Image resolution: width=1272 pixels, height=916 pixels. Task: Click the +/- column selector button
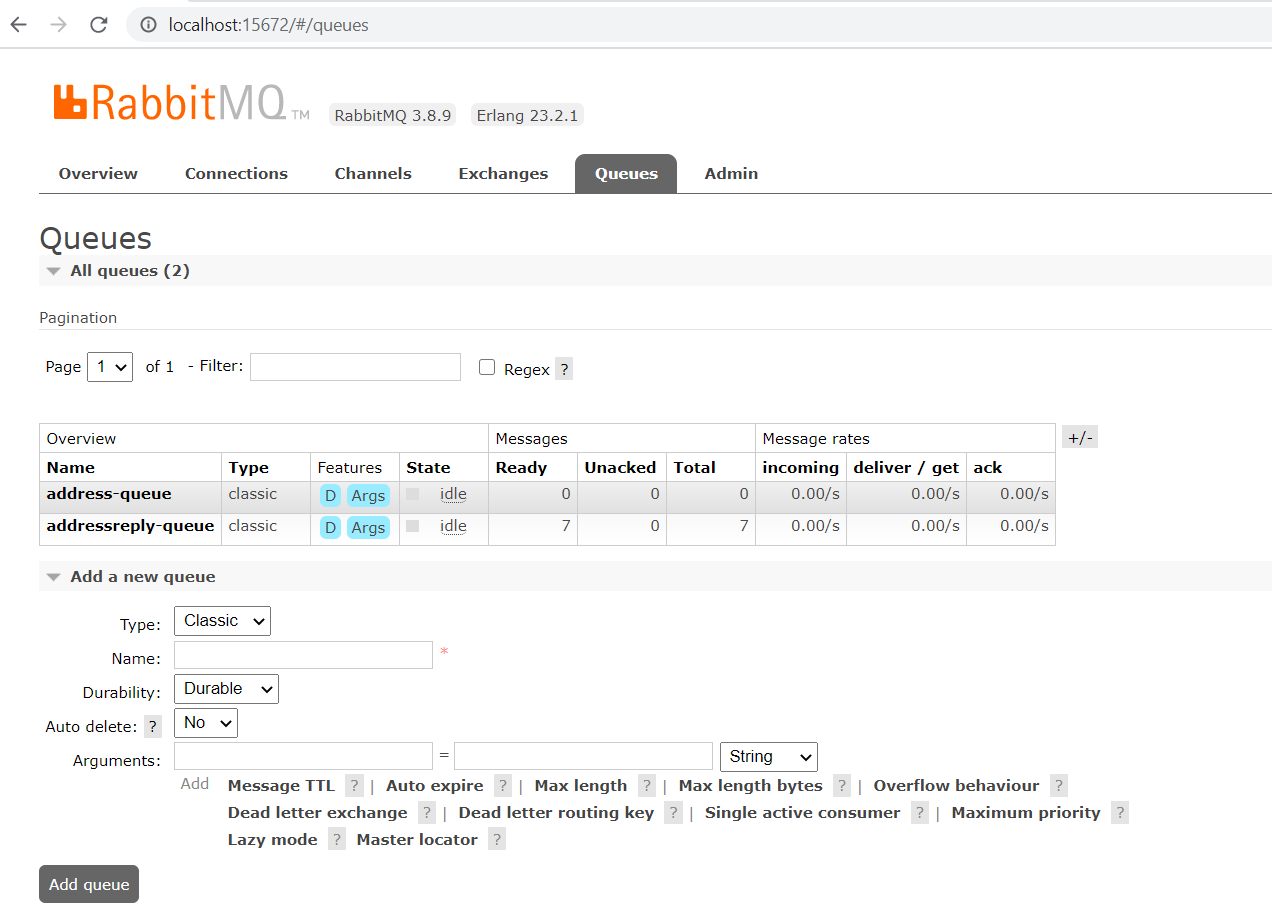[x=1079, y=436]
